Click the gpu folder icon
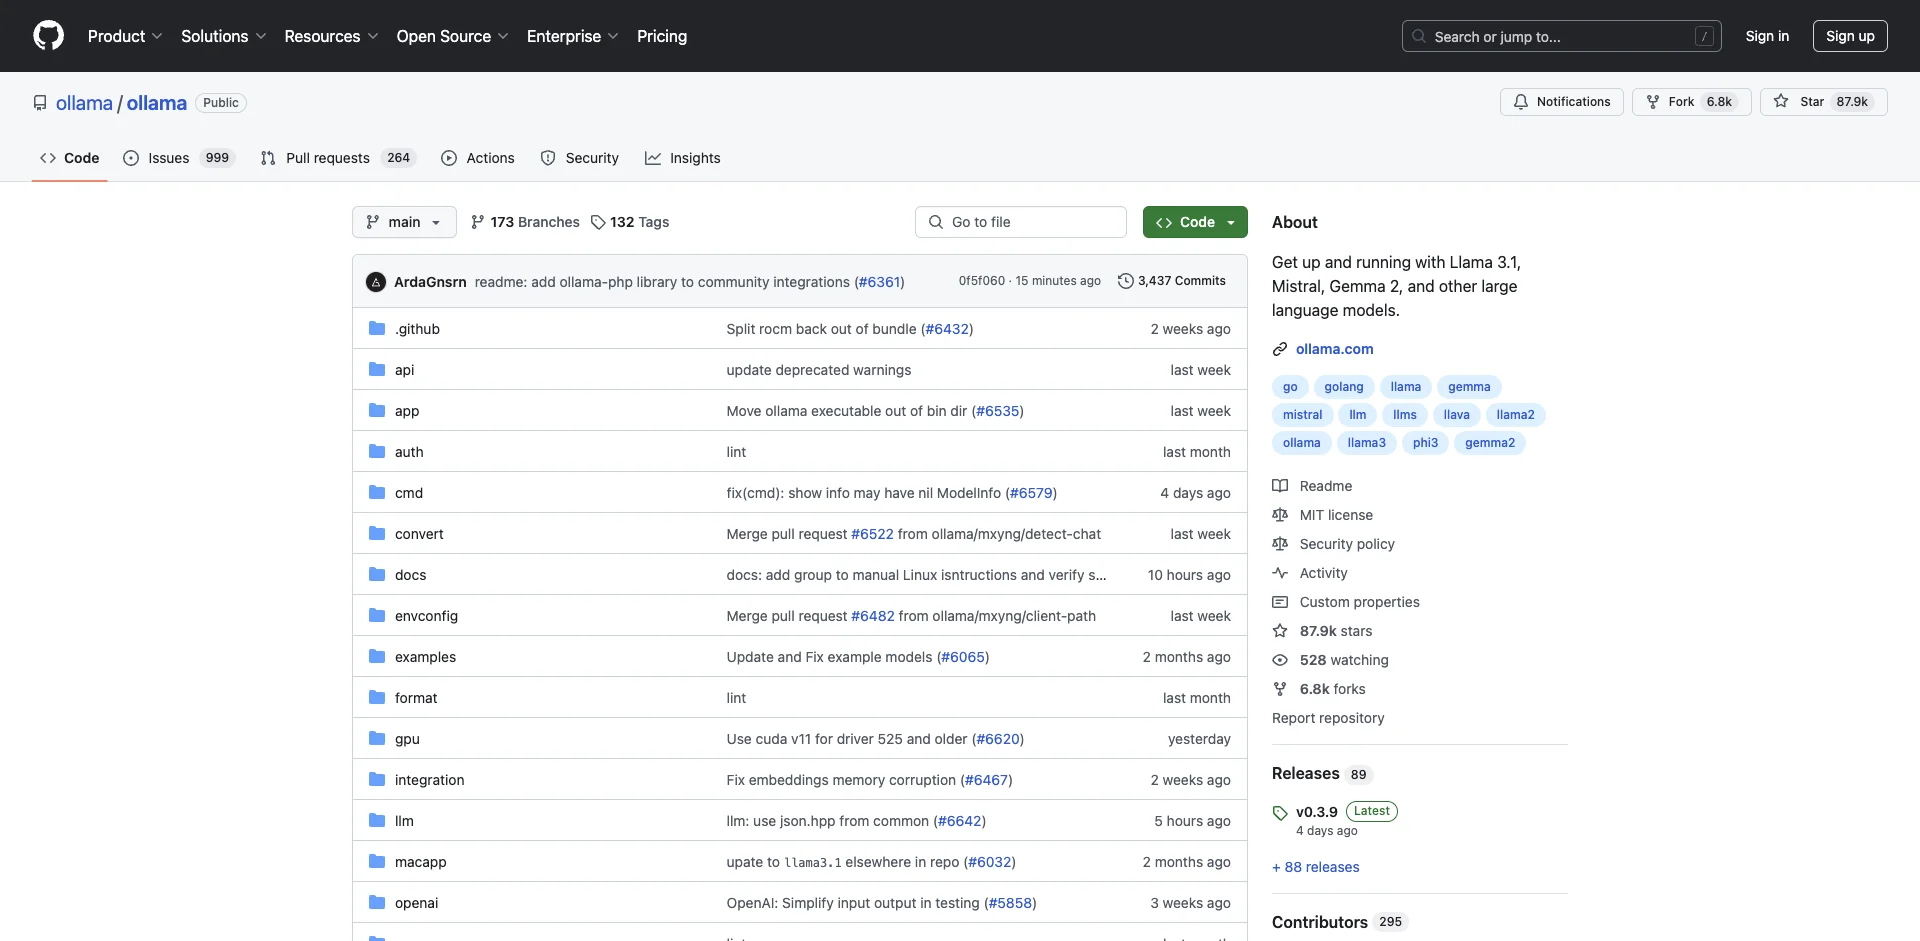Screen dimensions: 1920x941 (x=377, y=739)
